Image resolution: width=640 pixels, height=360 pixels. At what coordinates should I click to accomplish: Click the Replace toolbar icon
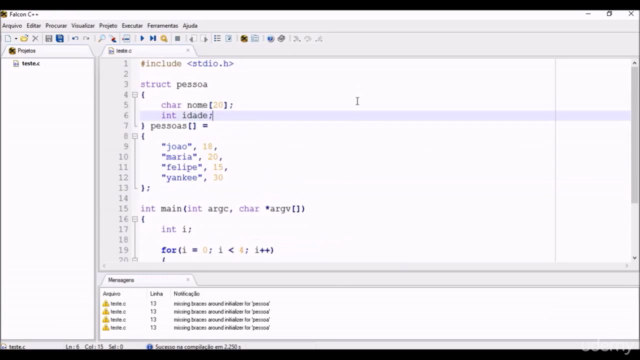click(113, 38)
